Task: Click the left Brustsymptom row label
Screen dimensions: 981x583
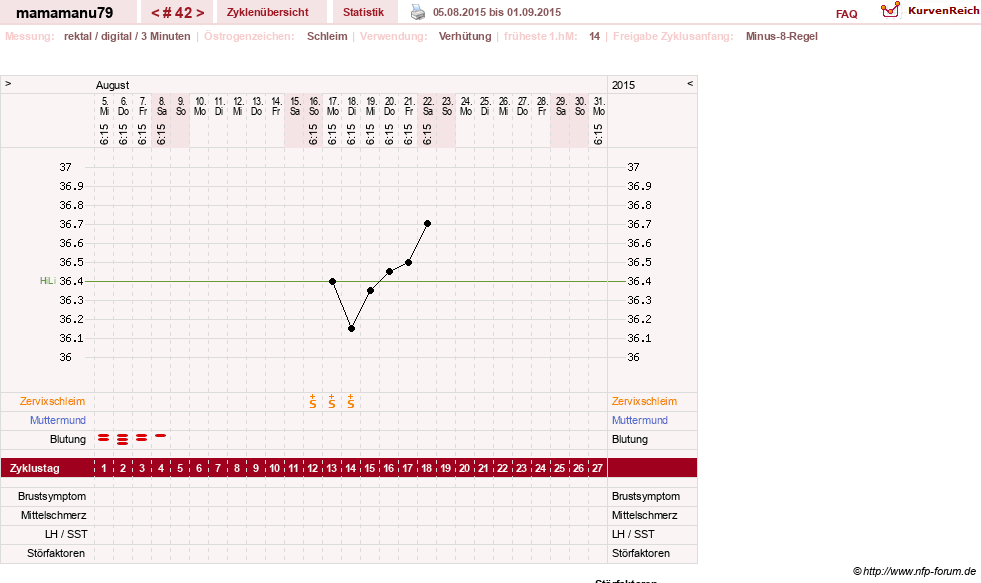Action: (52, 496)
